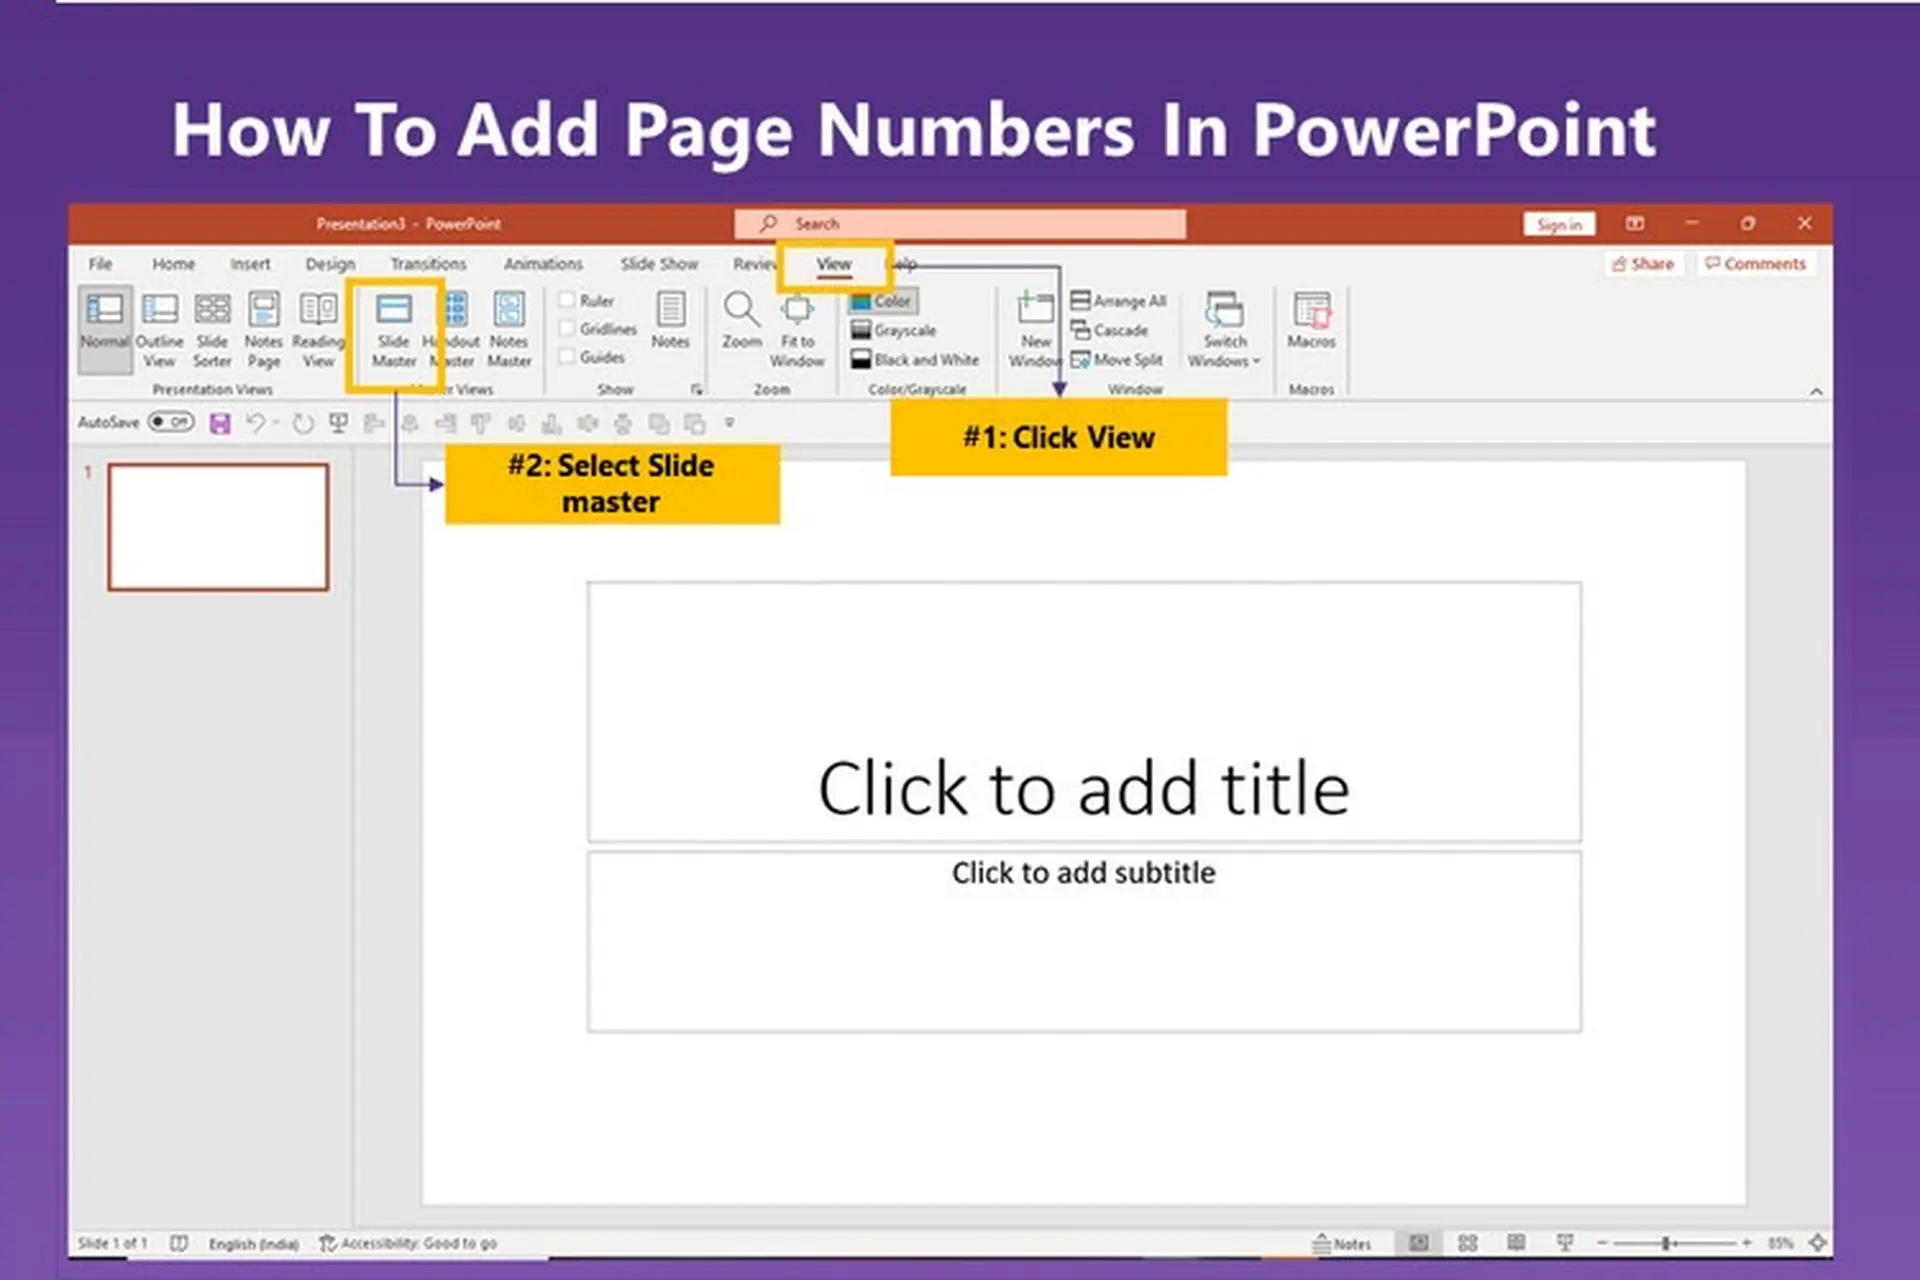
Task: Collapse the ribbon with the chevron
Action: pos(1816,391)
